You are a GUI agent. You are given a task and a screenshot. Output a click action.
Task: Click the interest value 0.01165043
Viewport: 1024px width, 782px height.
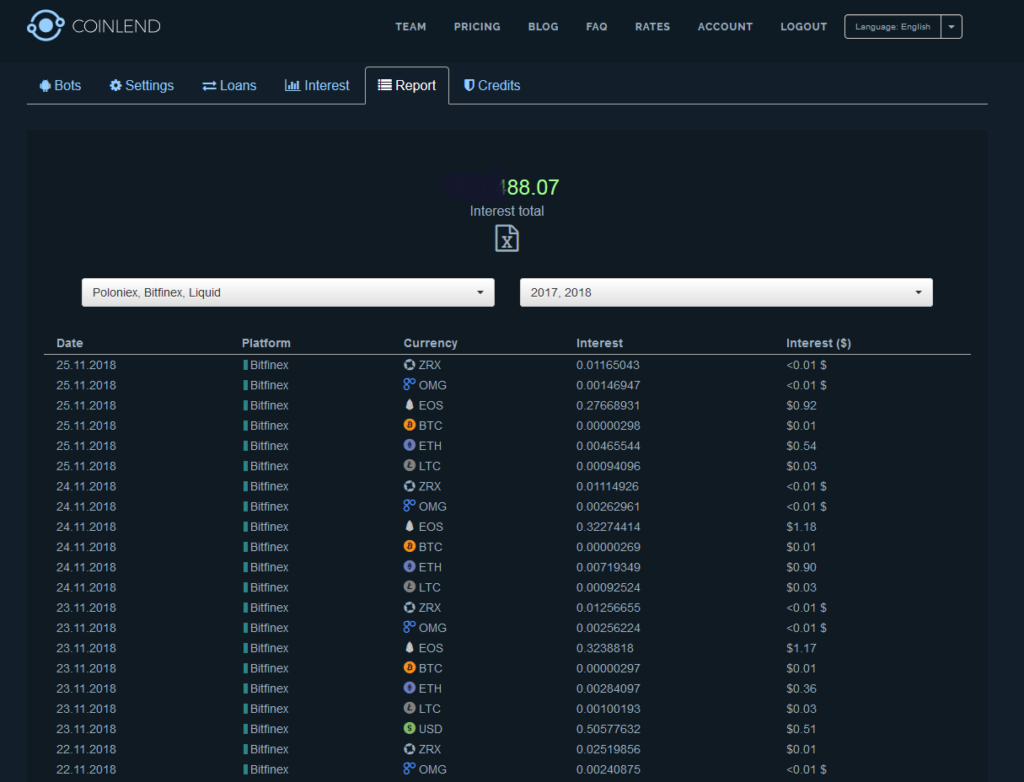[x=608, y=365]
